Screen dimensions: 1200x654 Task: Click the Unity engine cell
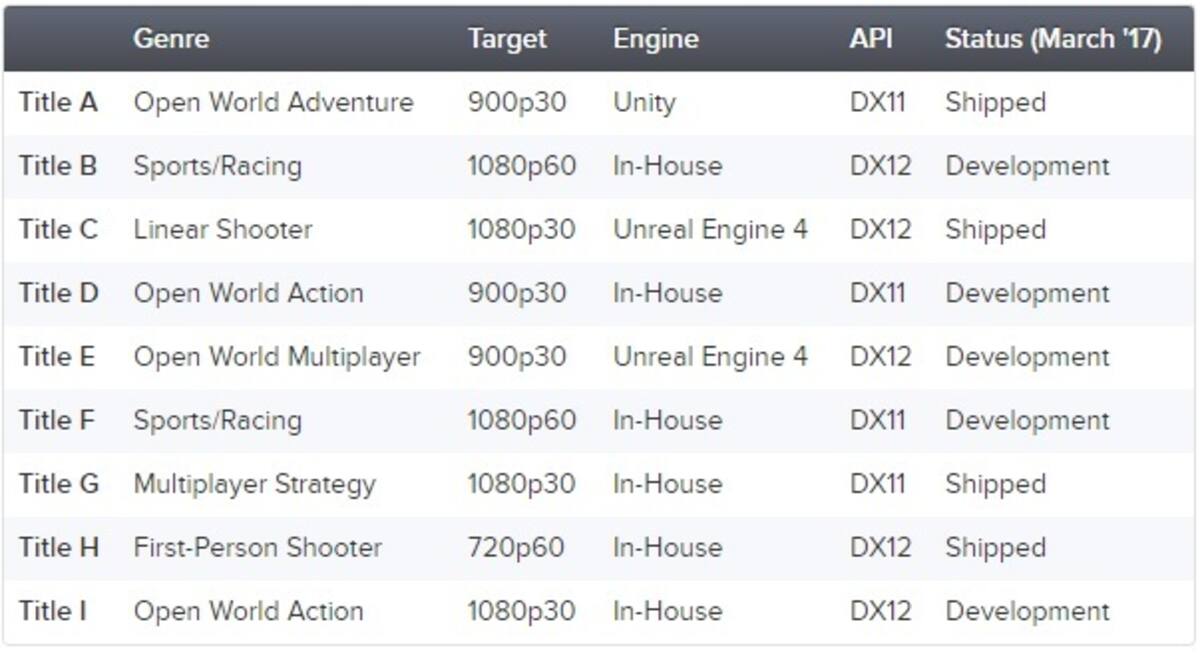pos(644,103)
